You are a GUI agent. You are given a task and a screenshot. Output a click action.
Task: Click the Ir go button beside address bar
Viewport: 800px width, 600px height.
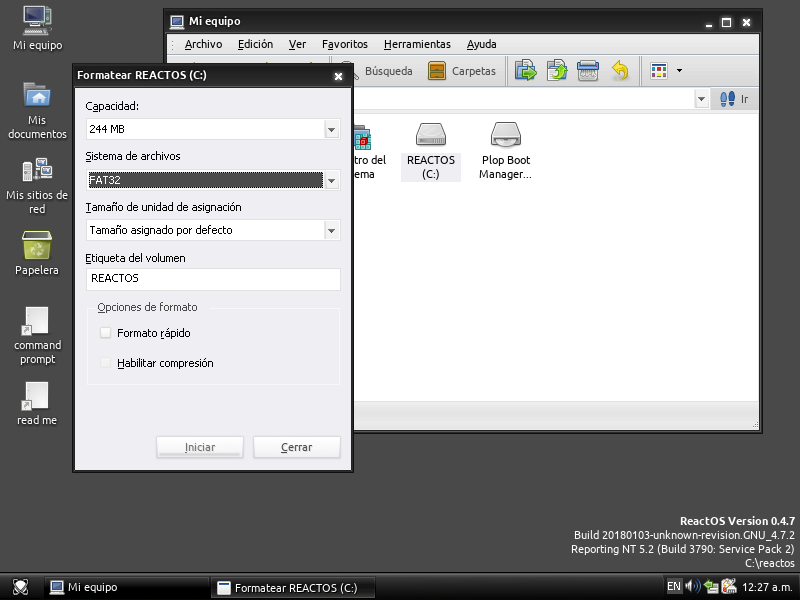tap(734, 99)
